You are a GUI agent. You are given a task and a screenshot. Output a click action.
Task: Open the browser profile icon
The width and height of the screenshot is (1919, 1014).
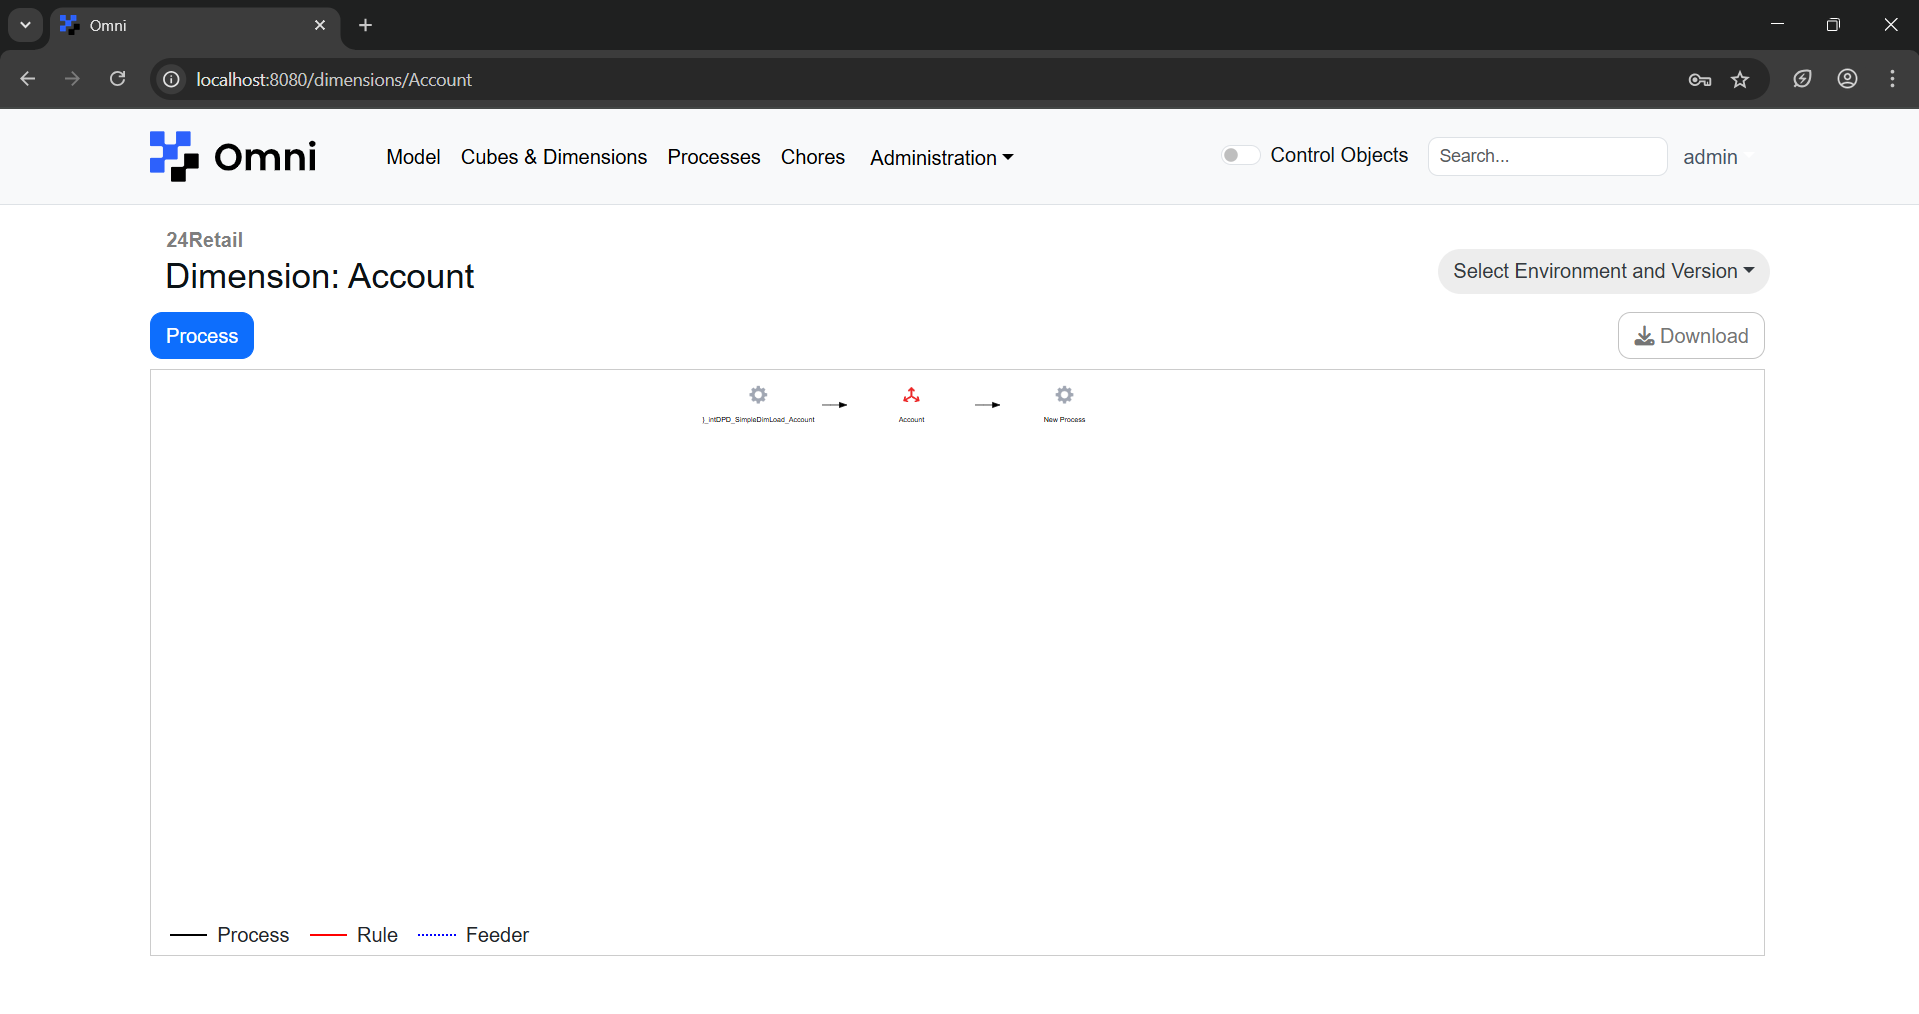1847,79
